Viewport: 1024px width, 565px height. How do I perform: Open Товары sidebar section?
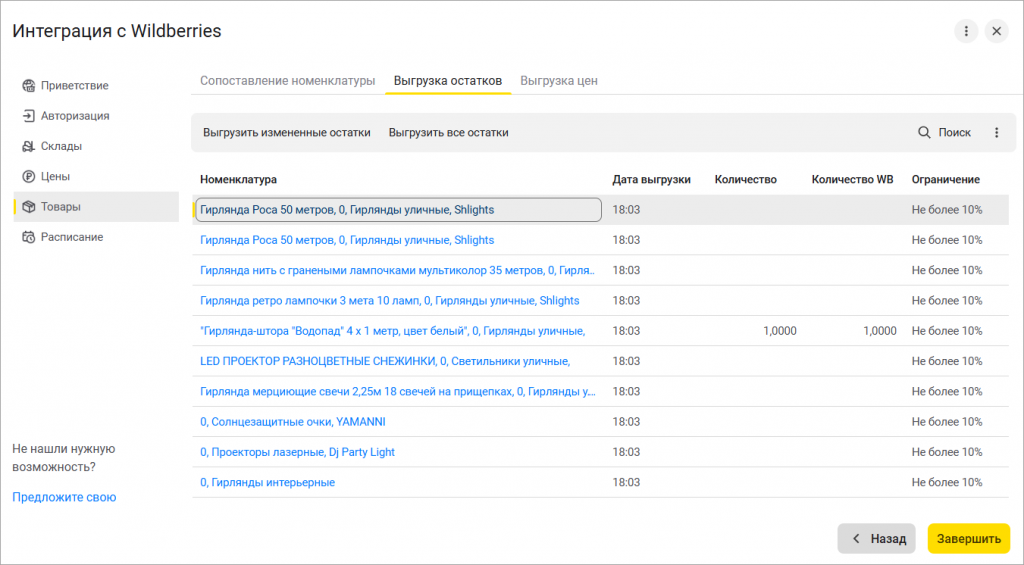click(96, 206)
